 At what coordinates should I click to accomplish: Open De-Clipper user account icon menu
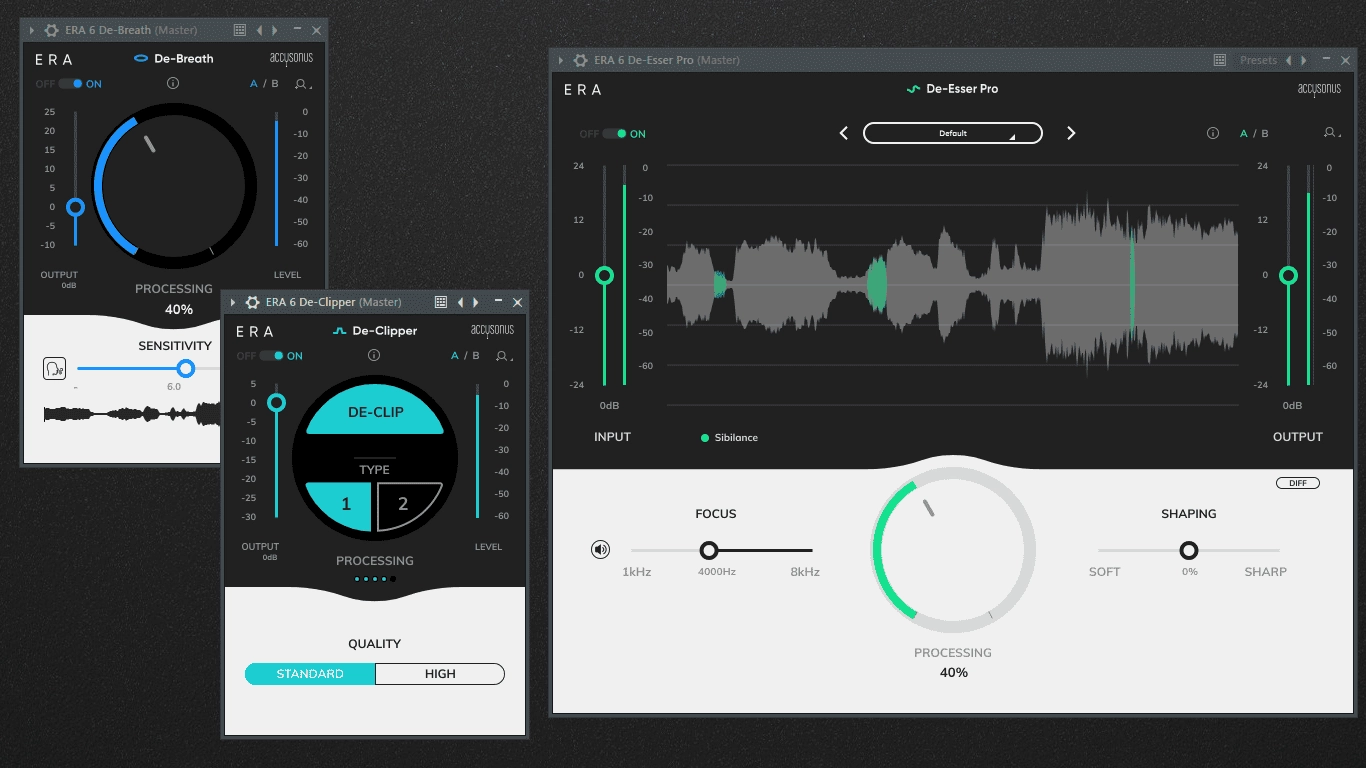tap(503, 355)
